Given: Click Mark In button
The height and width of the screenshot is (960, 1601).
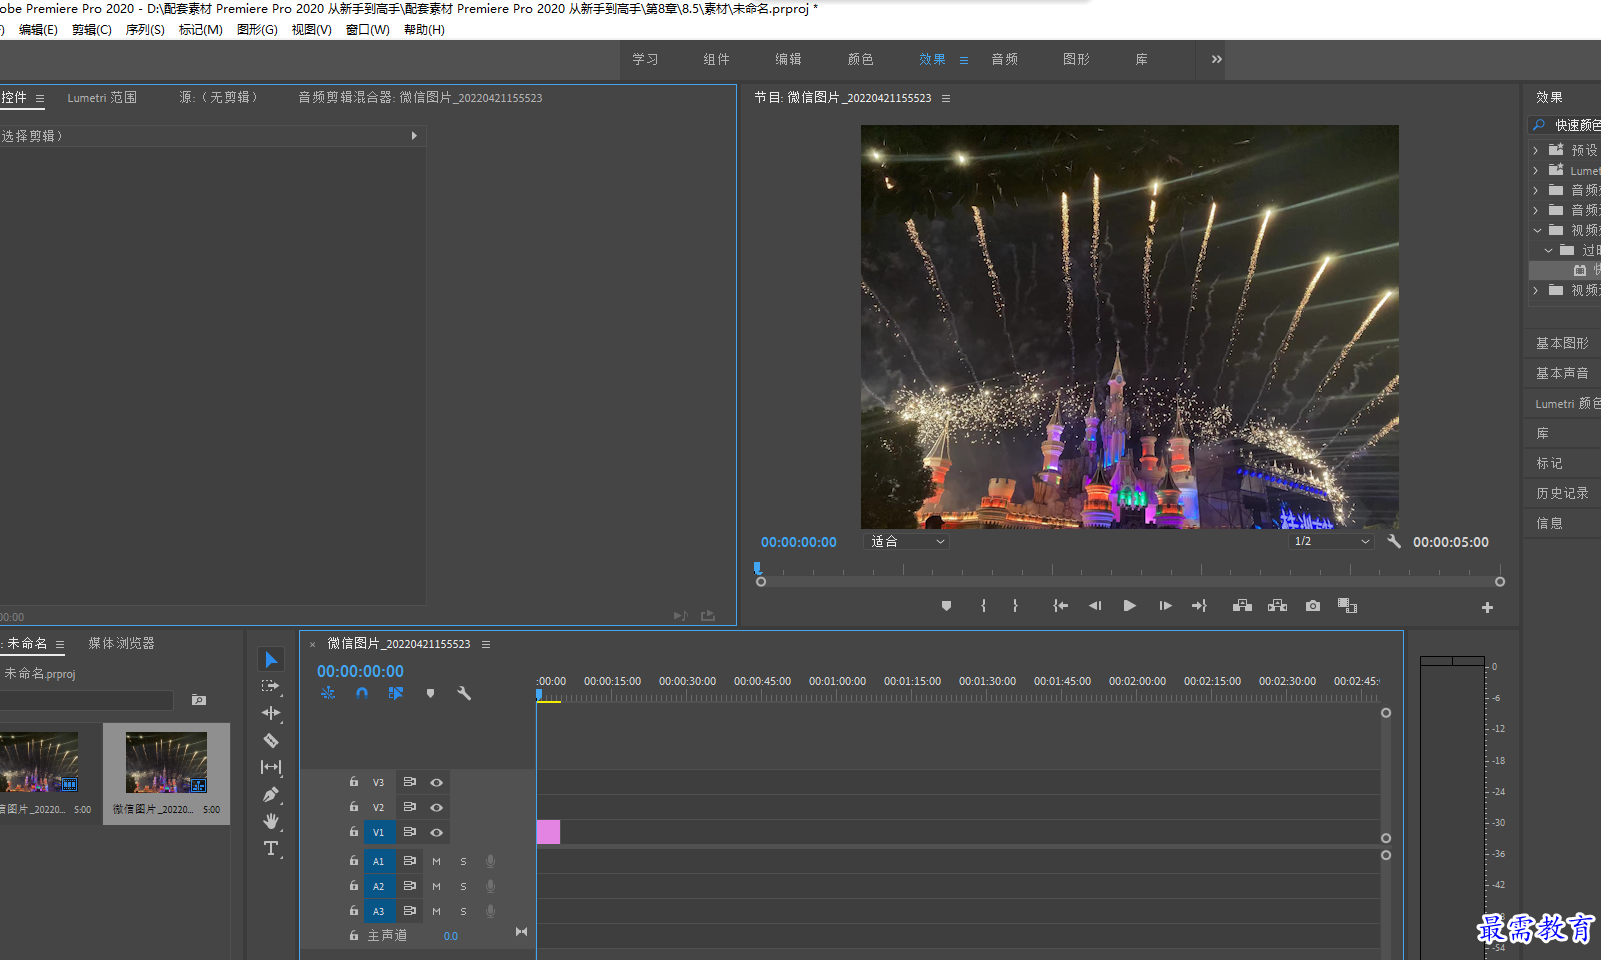Looking at the screenshot, I should pyautogui.click(x=984, y=606).
